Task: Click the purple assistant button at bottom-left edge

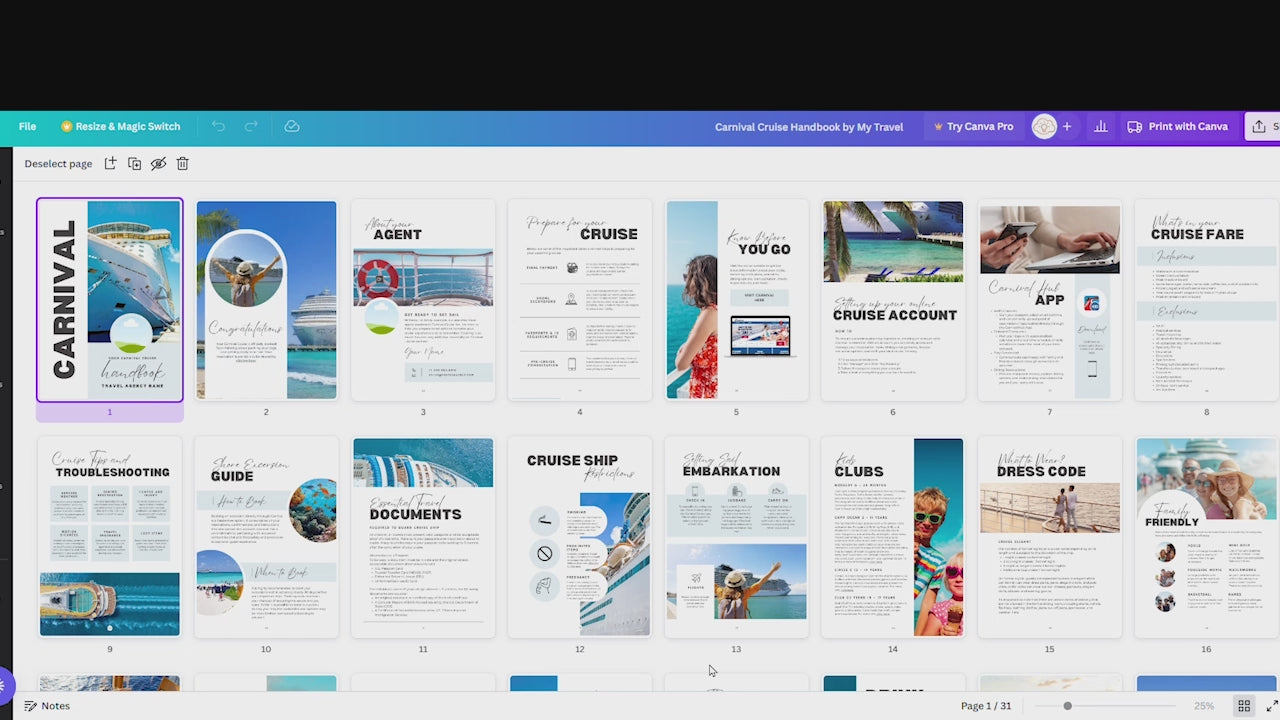Action: click(x=5, y=686)
